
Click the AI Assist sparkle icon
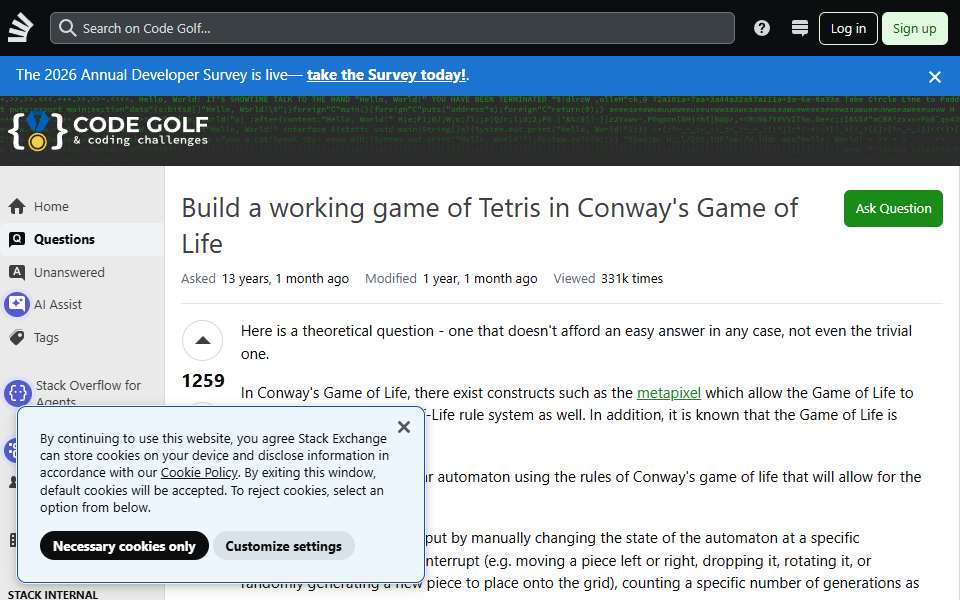click(17, 304)
